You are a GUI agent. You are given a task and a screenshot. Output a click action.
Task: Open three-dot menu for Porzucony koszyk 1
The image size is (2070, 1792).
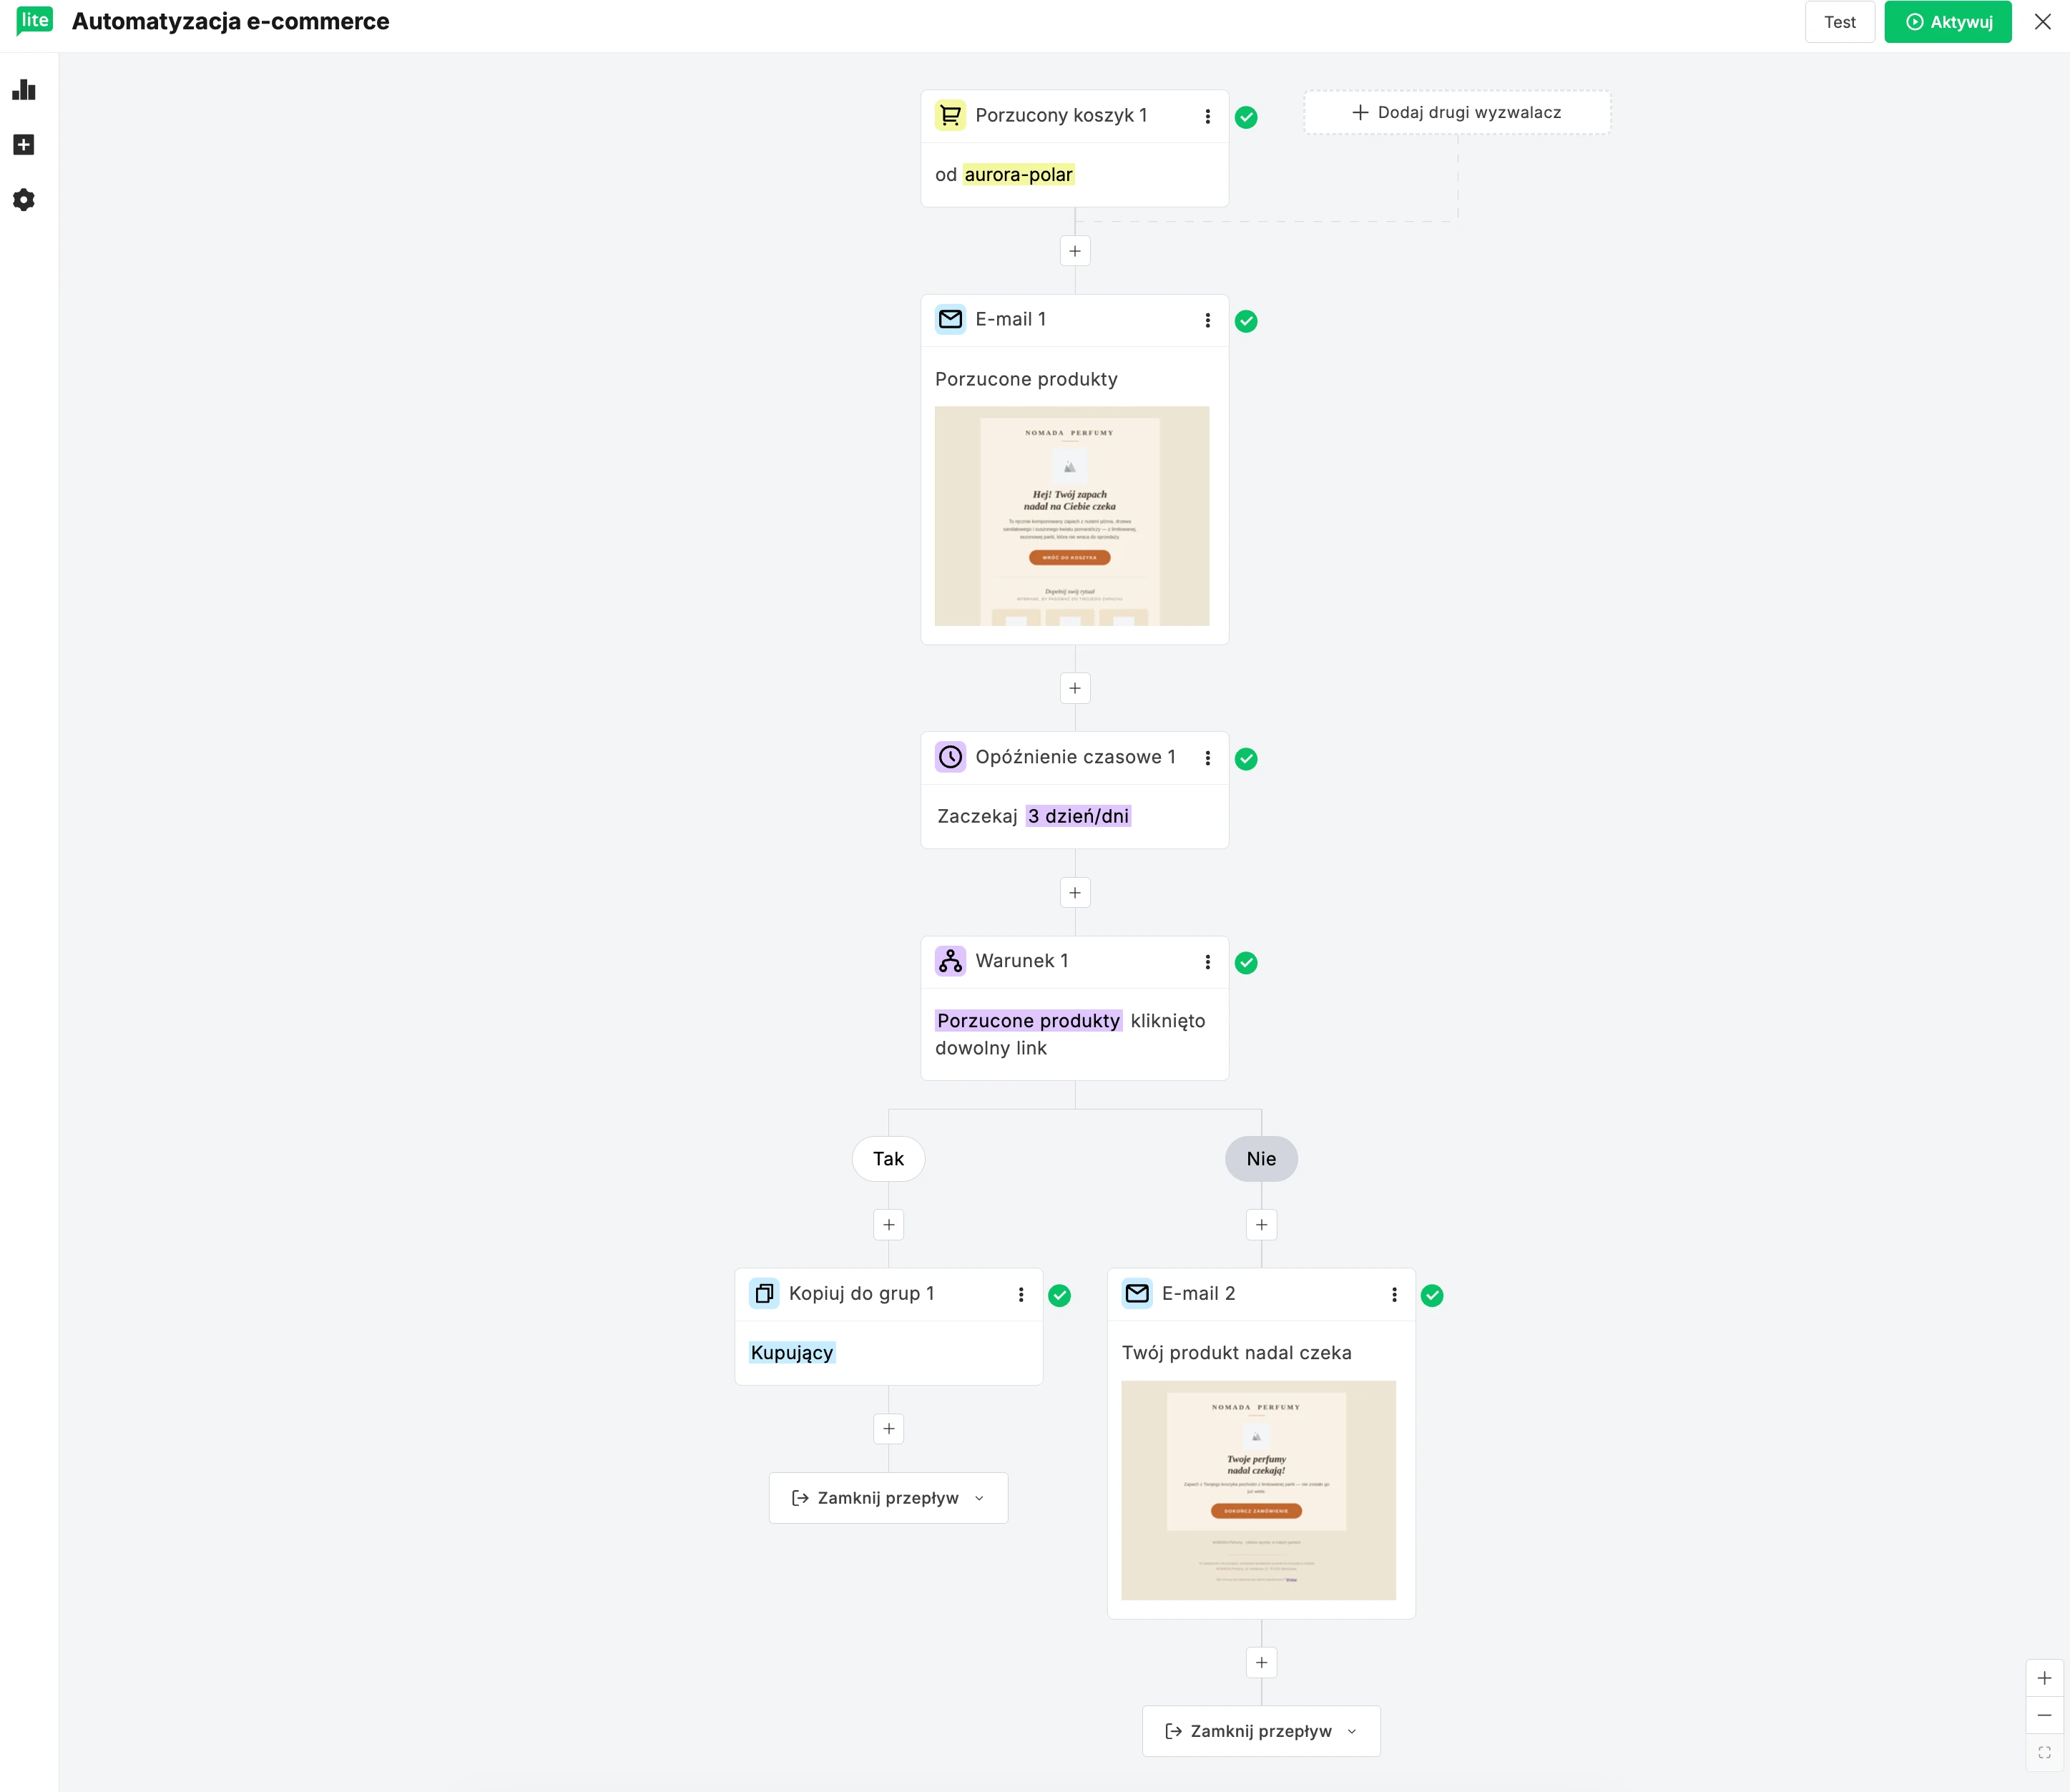coord(1208,116)
